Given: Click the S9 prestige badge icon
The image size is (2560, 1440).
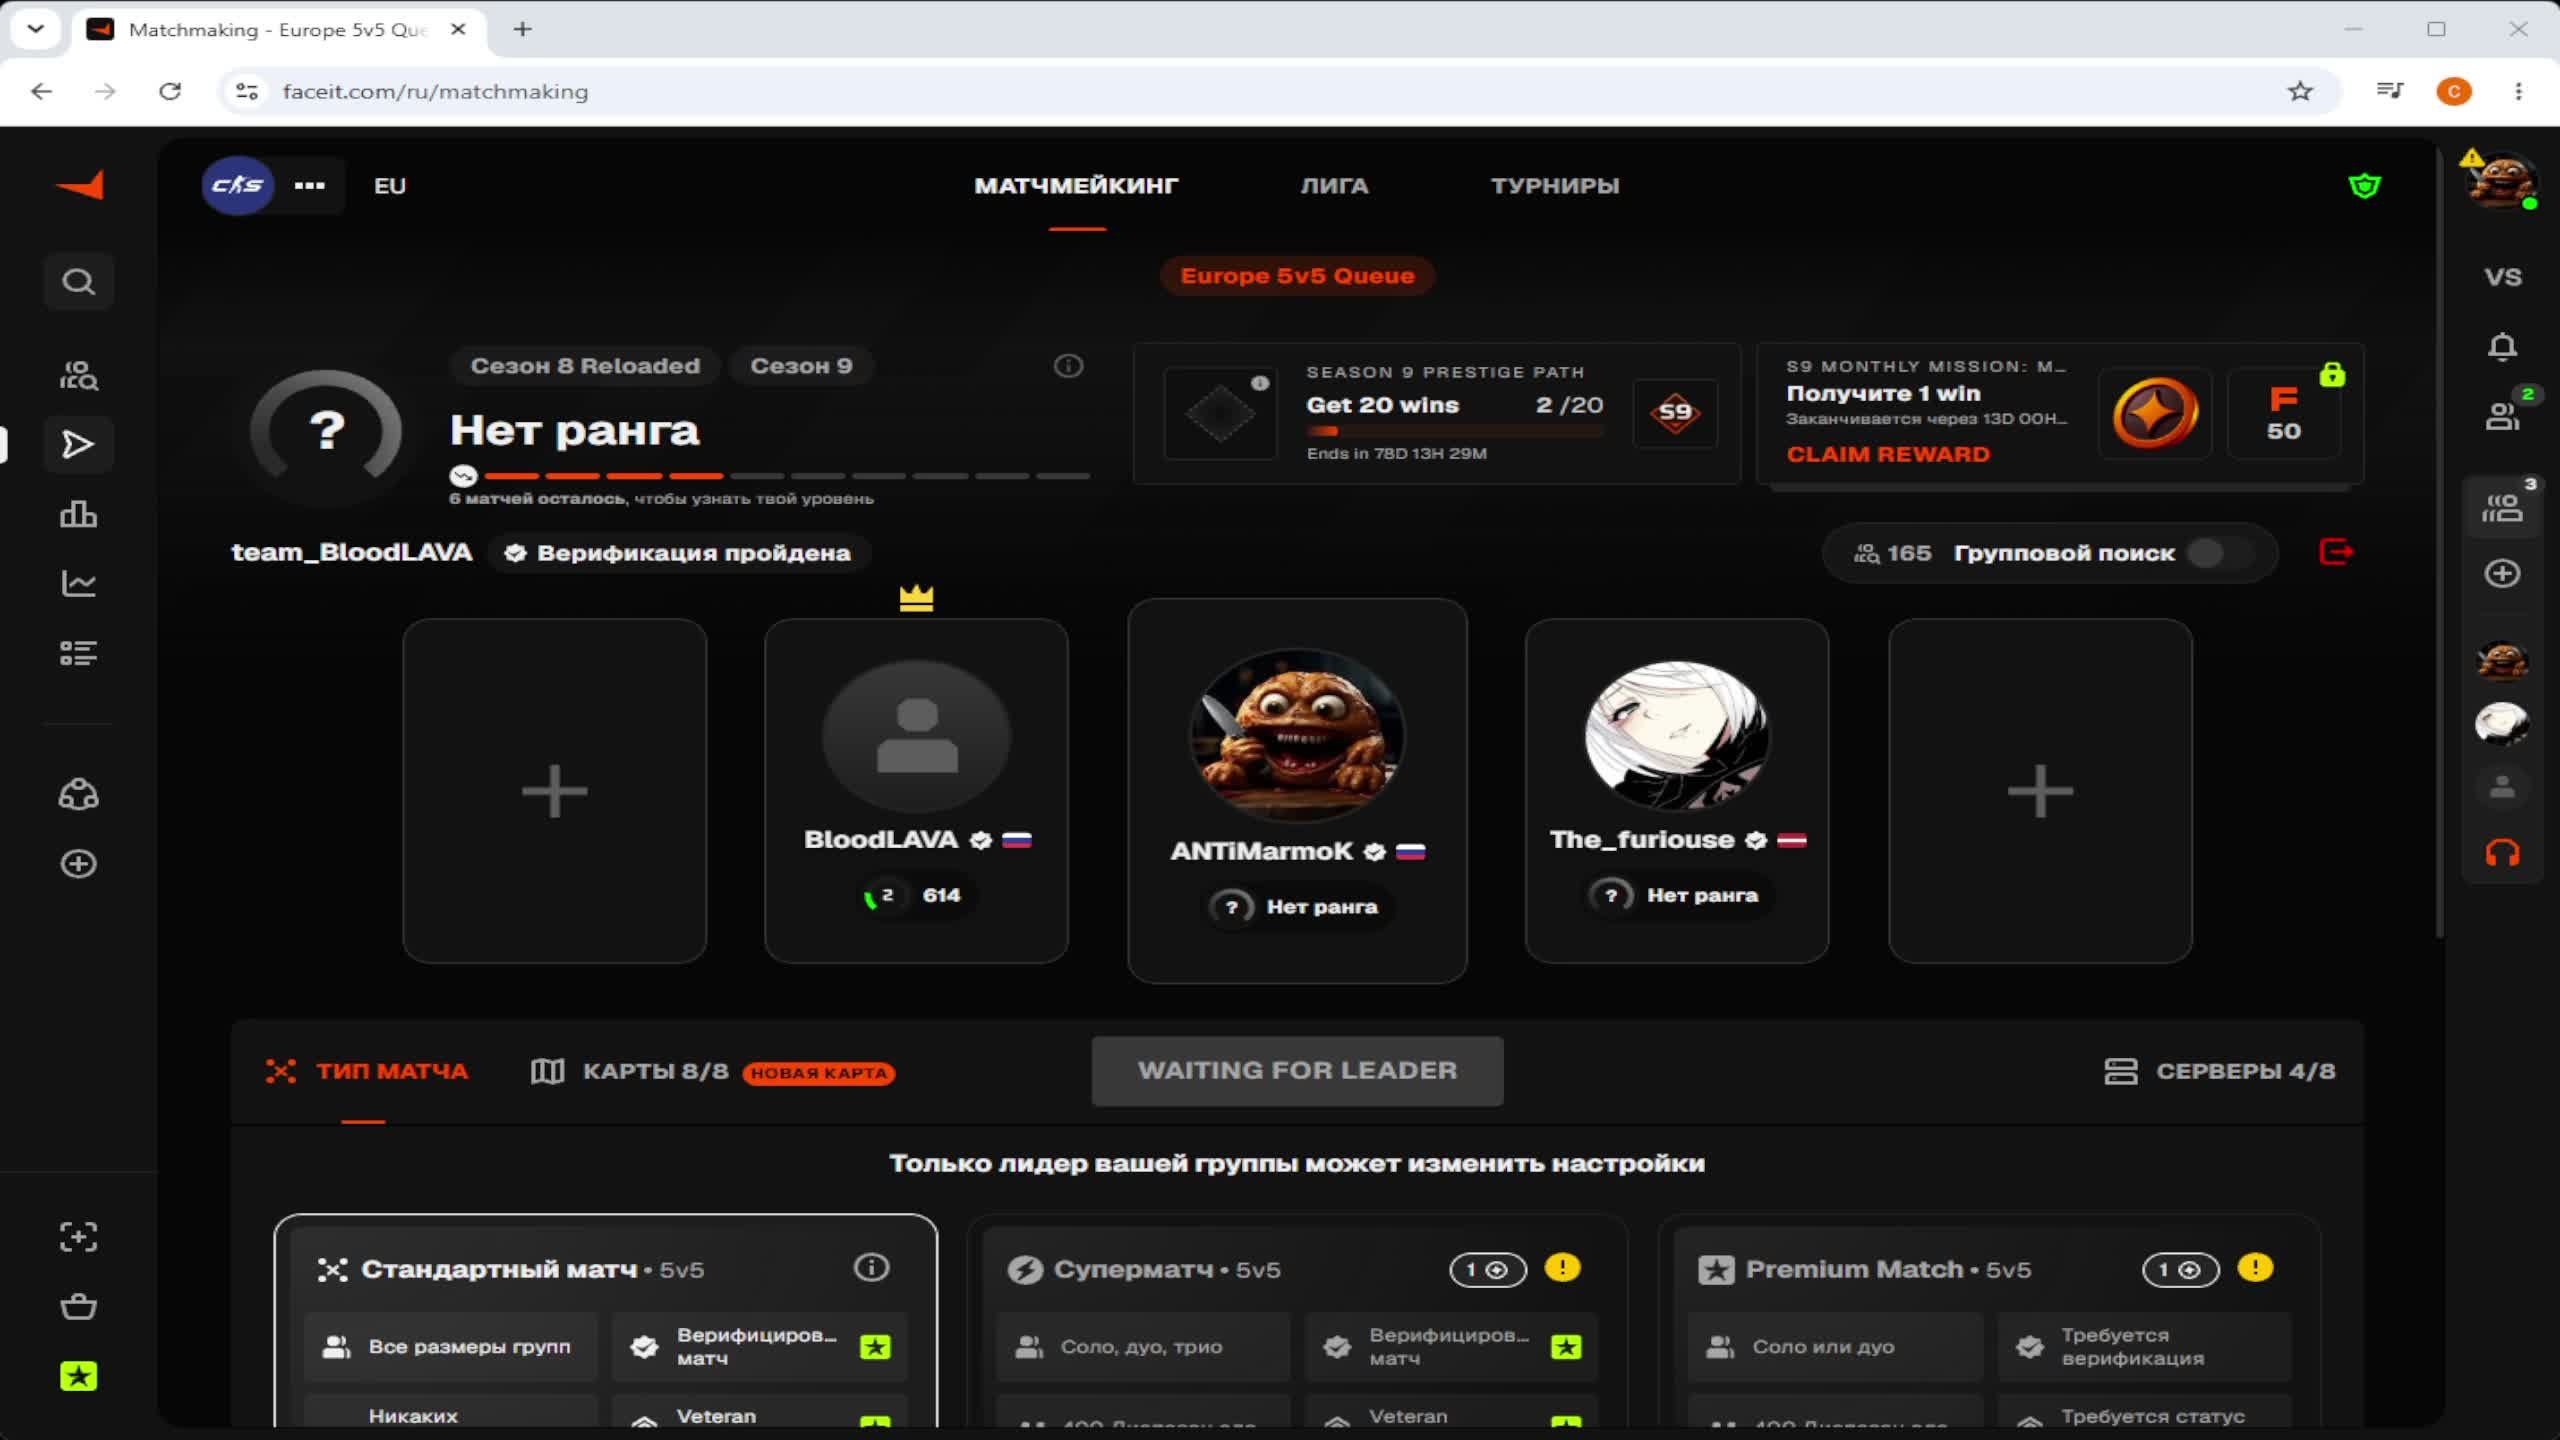Looking at the screenshot, I should 1675,413.
